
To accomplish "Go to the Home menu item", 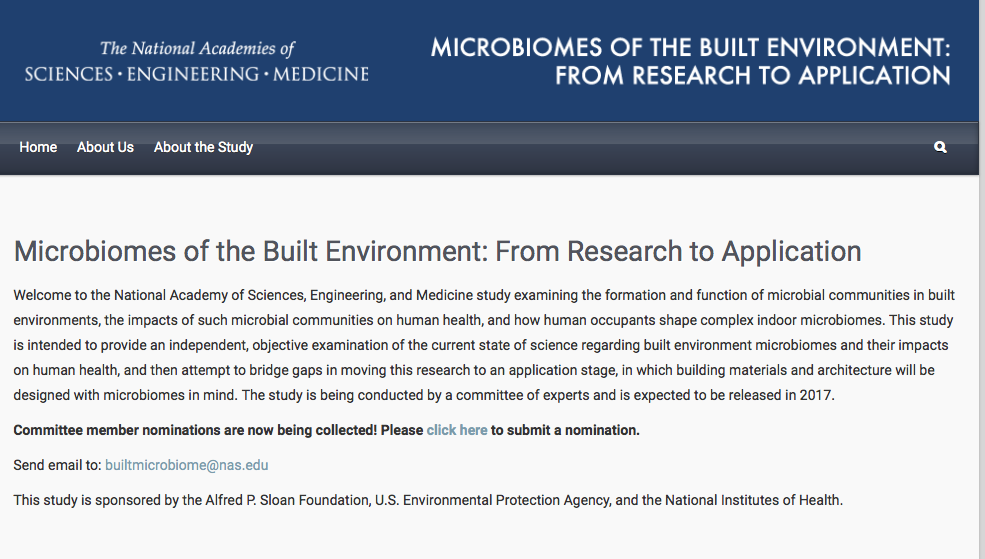I will click(x=38, y=147).
